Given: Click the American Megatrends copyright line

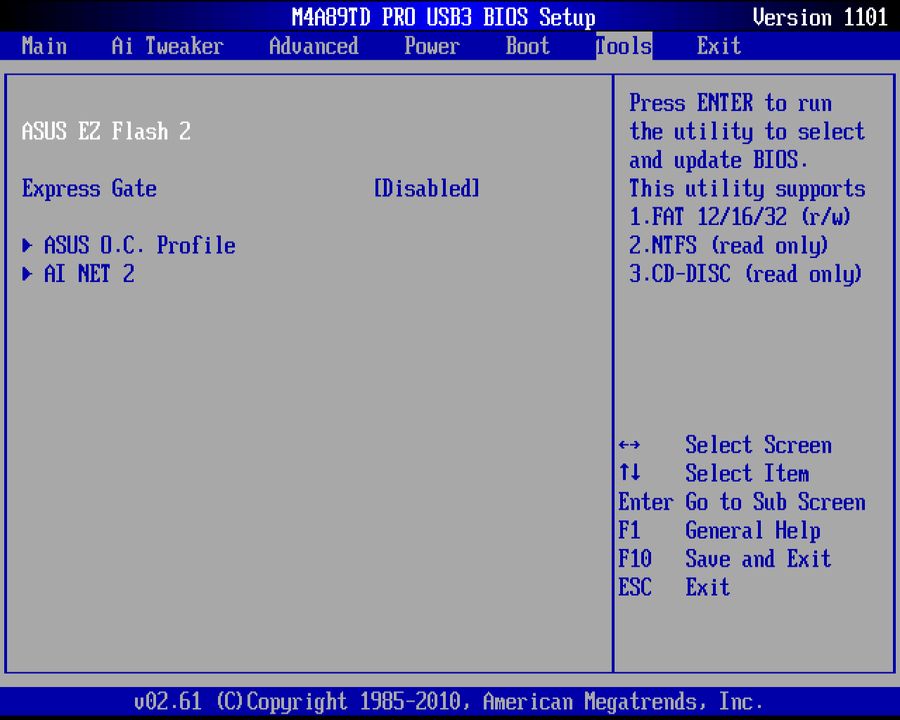Looking at the screenshot, I should point(449,701).
